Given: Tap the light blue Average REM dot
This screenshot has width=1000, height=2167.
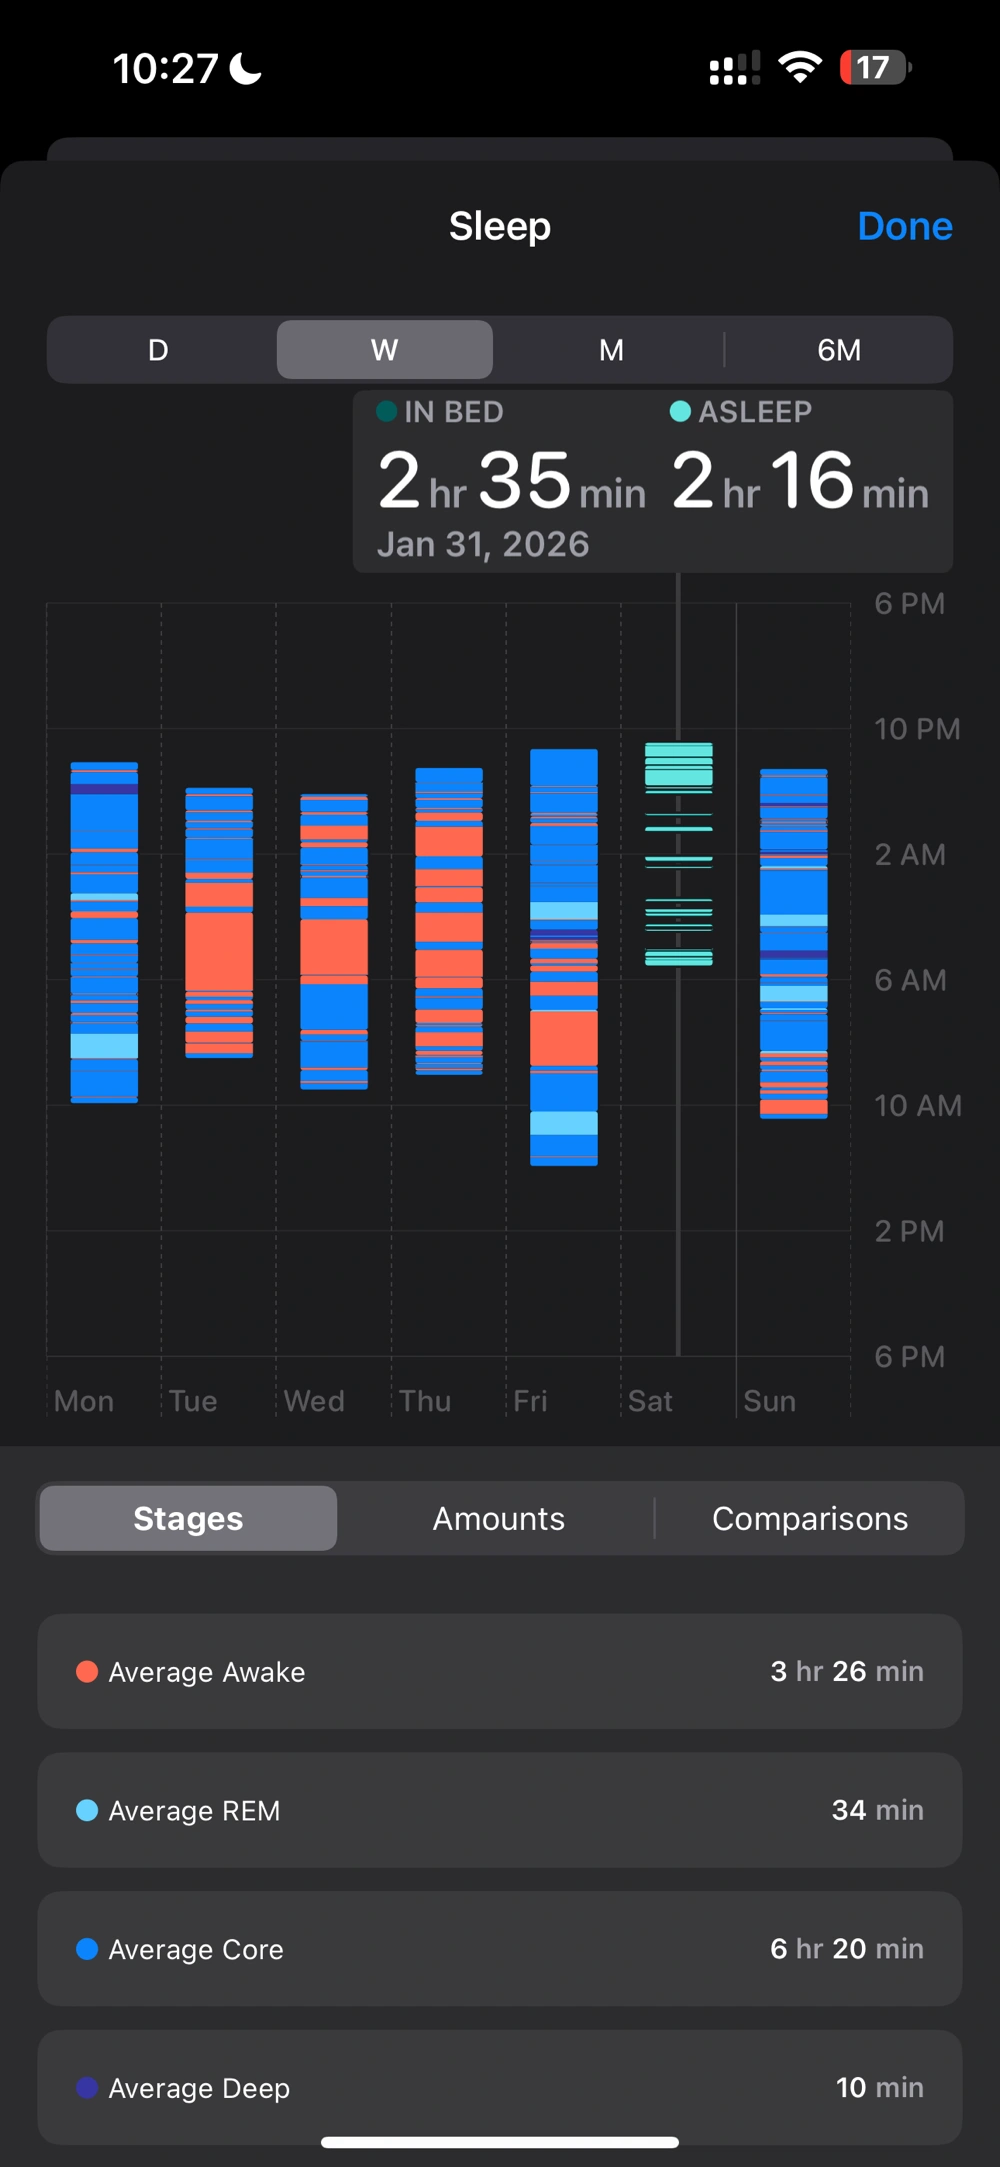Looking at the screenshot, I should [87, 1810].
